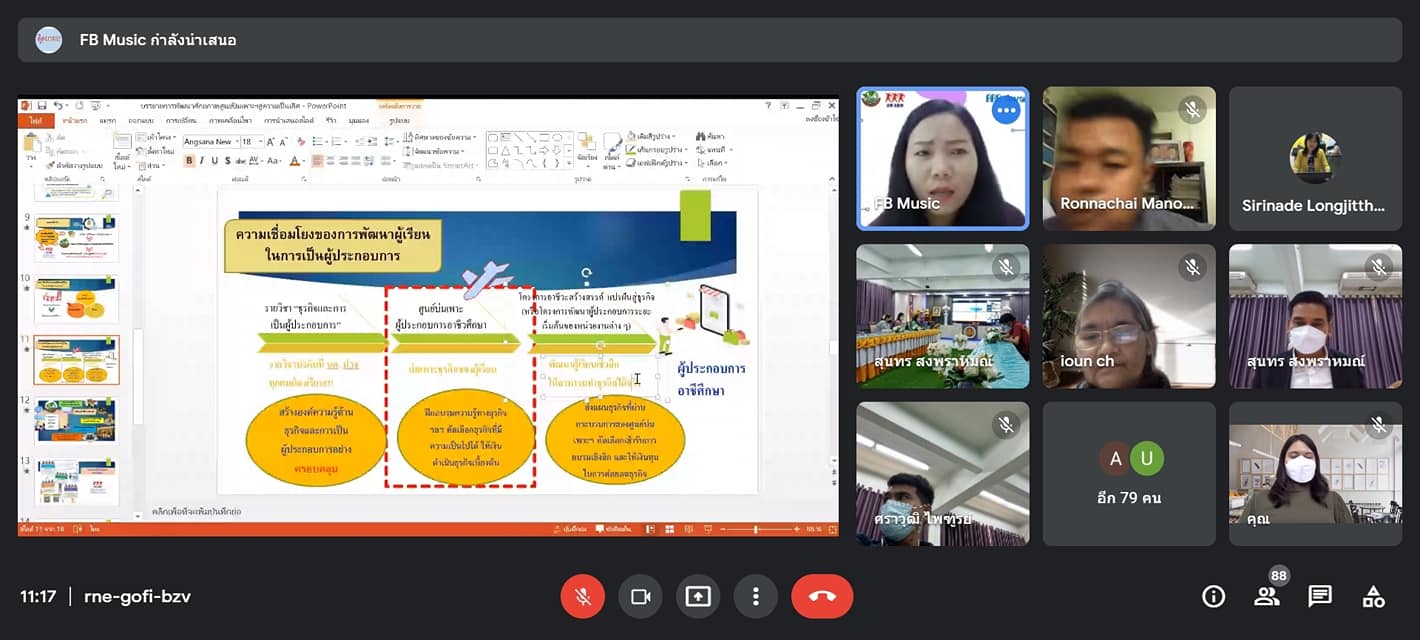Click the present screen button

[x=698, y=597]
